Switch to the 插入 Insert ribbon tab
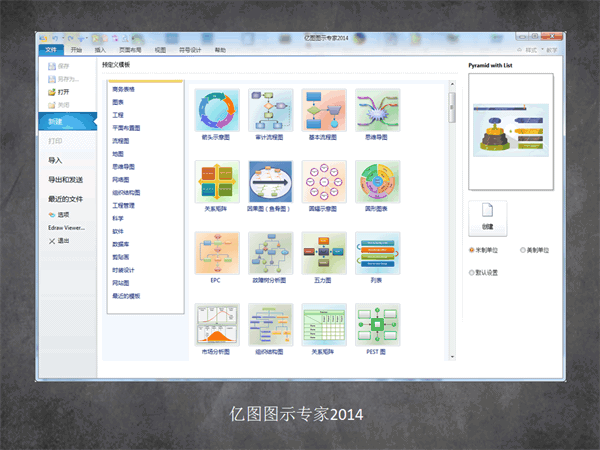 [100, 50]
